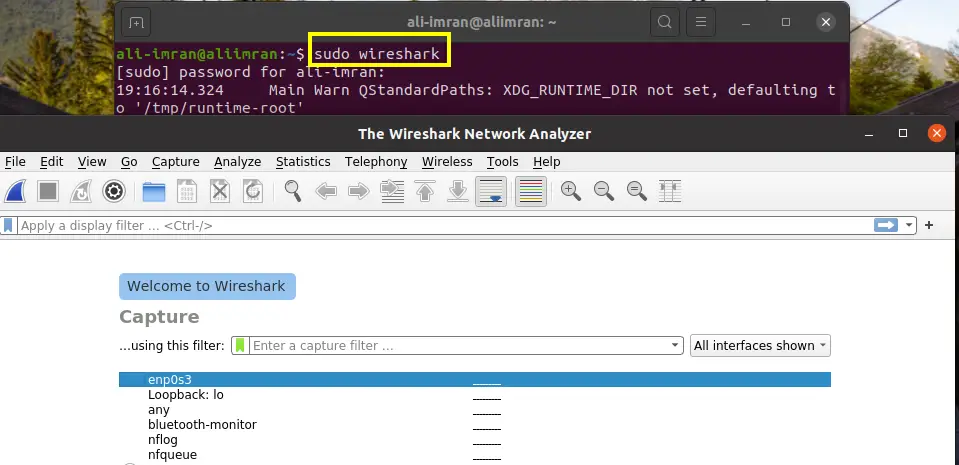This screenshot has width=959, height=465.
Task: Minimize the Wireshark window
Action: pos(870,133)
